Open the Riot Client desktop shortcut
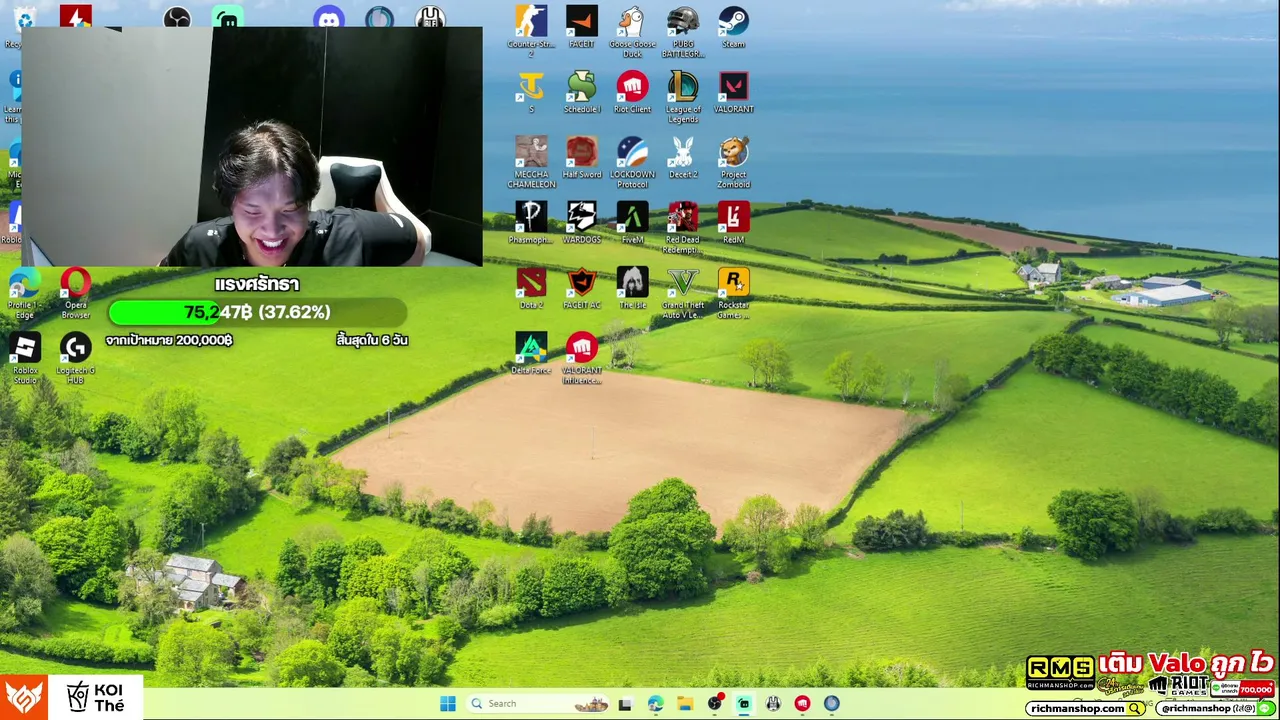This screenshot has height=720, width=1280. [x=632, y=91]
